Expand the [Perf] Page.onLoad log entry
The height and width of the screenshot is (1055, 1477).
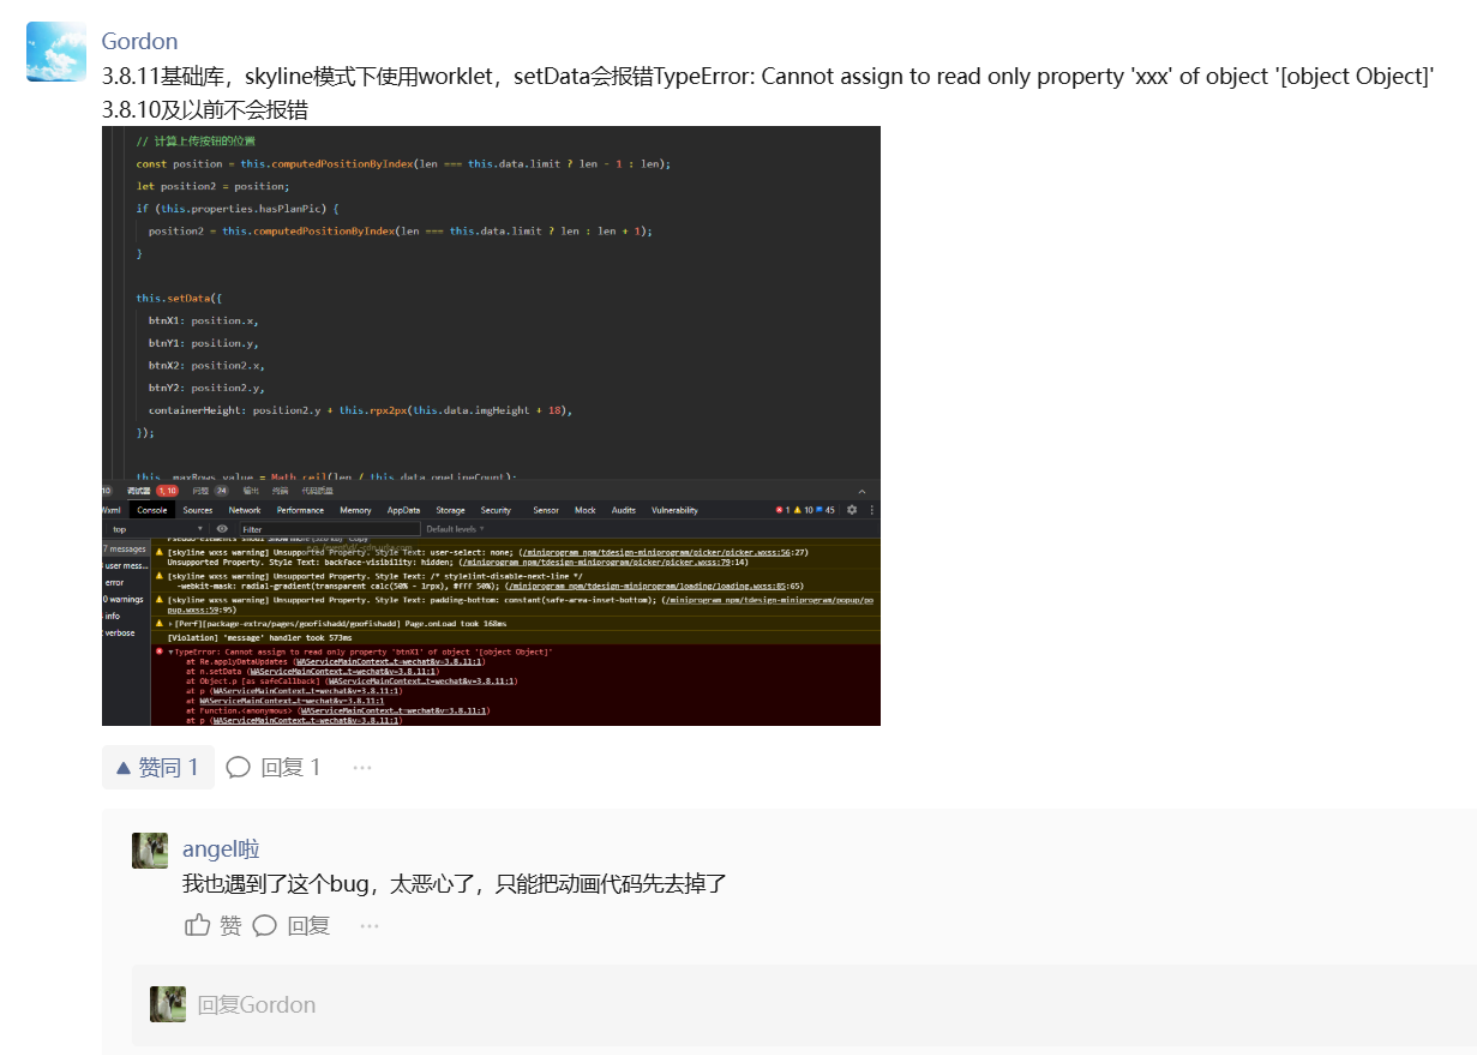[171, 624]
